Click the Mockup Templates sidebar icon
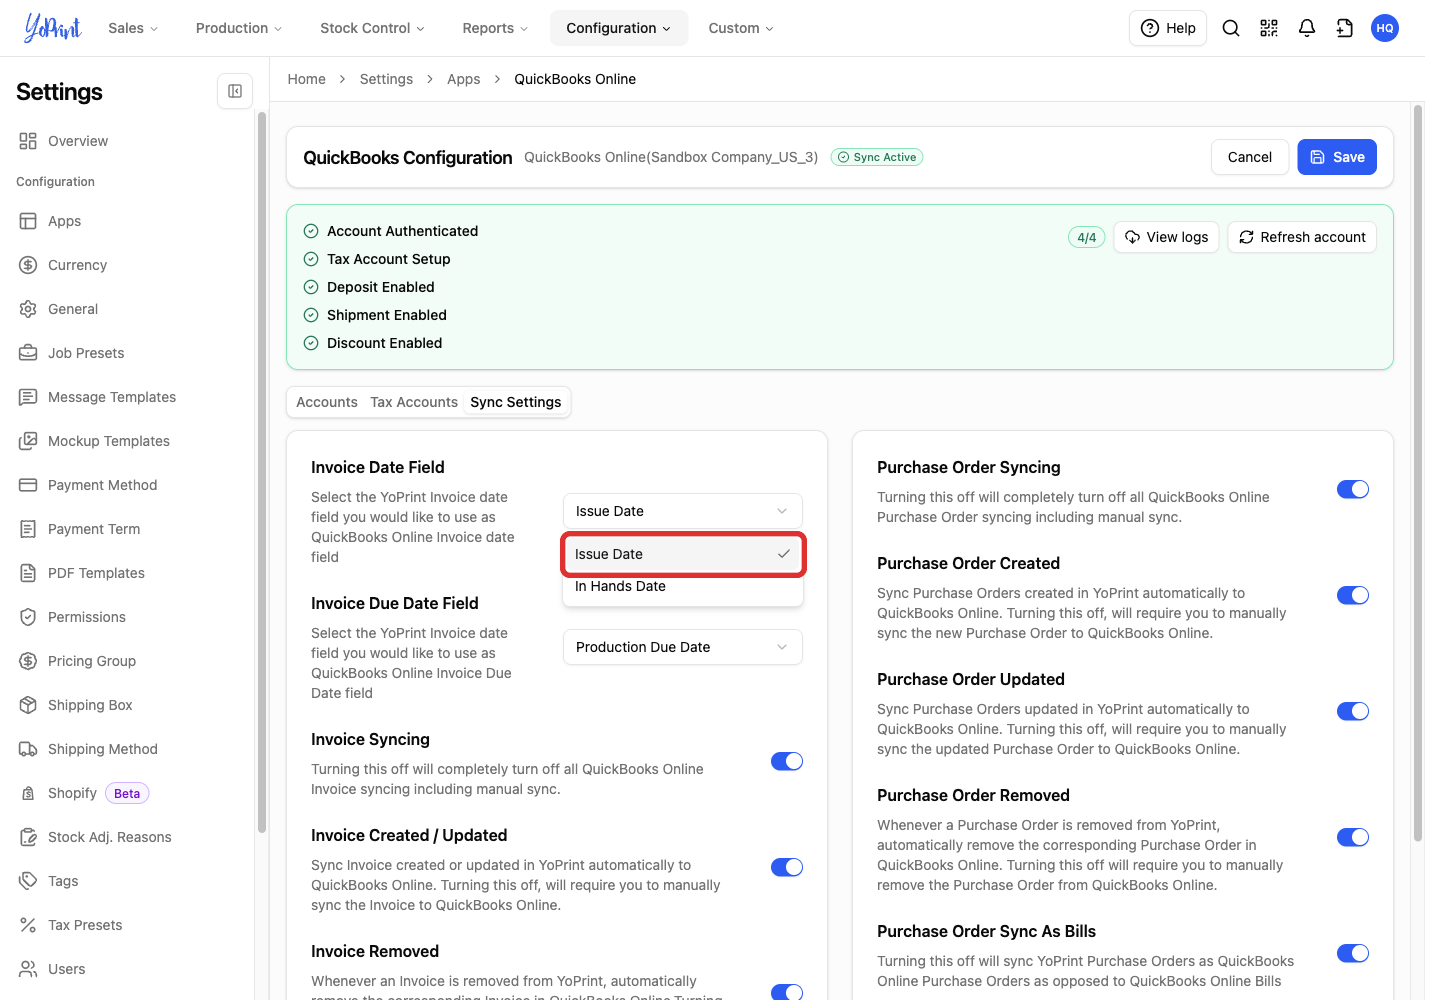 (28, 441)
